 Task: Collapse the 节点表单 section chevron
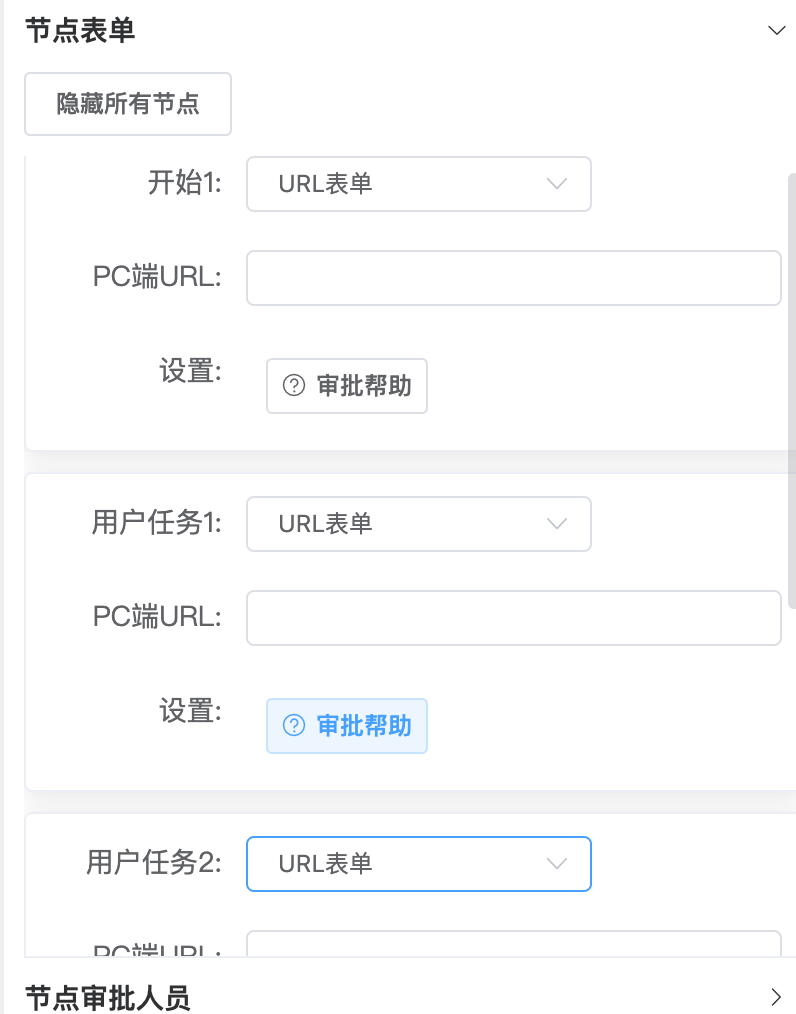click(x=776, y=30)
